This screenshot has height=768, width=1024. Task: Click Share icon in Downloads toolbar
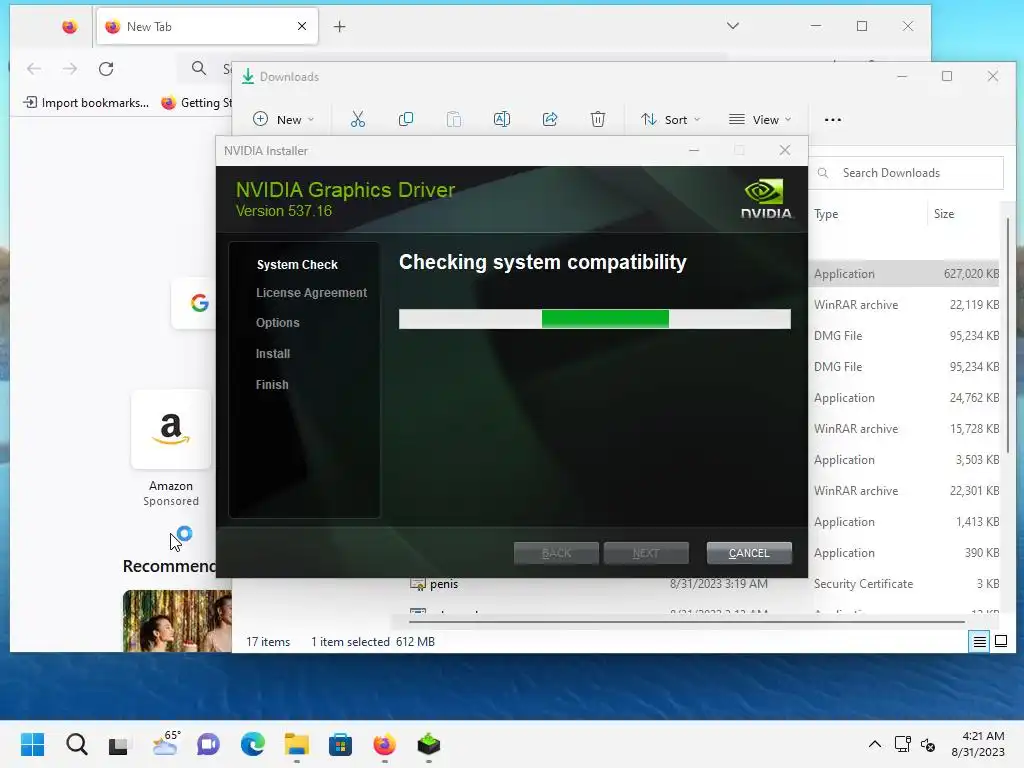click(550, 120)
